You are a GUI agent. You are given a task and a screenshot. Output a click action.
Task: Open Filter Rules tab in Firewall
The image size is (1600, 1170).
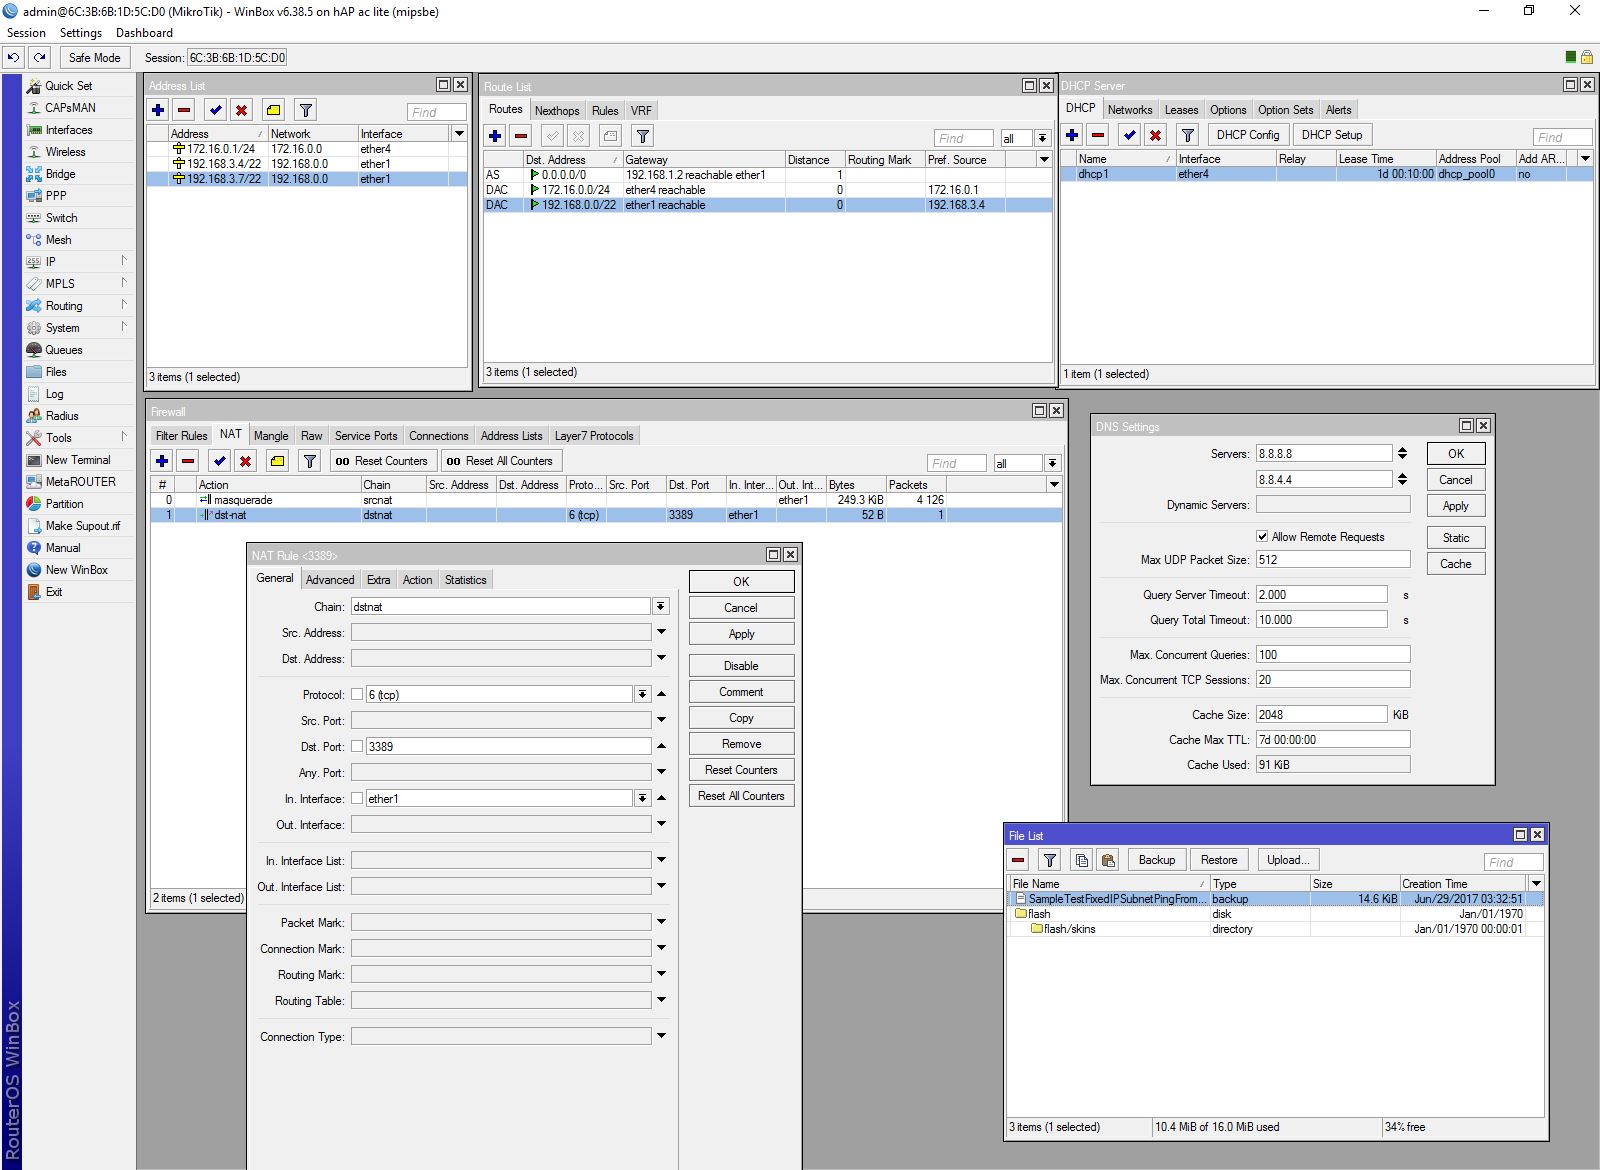click(x=181, y=436)
